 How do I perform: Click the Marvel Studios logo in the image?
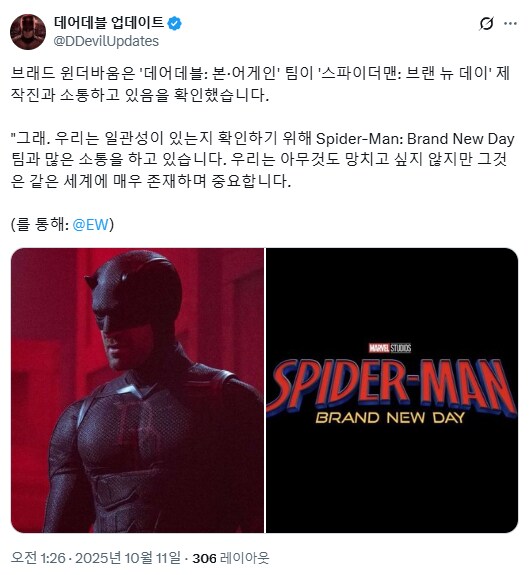tap(390, 348)
